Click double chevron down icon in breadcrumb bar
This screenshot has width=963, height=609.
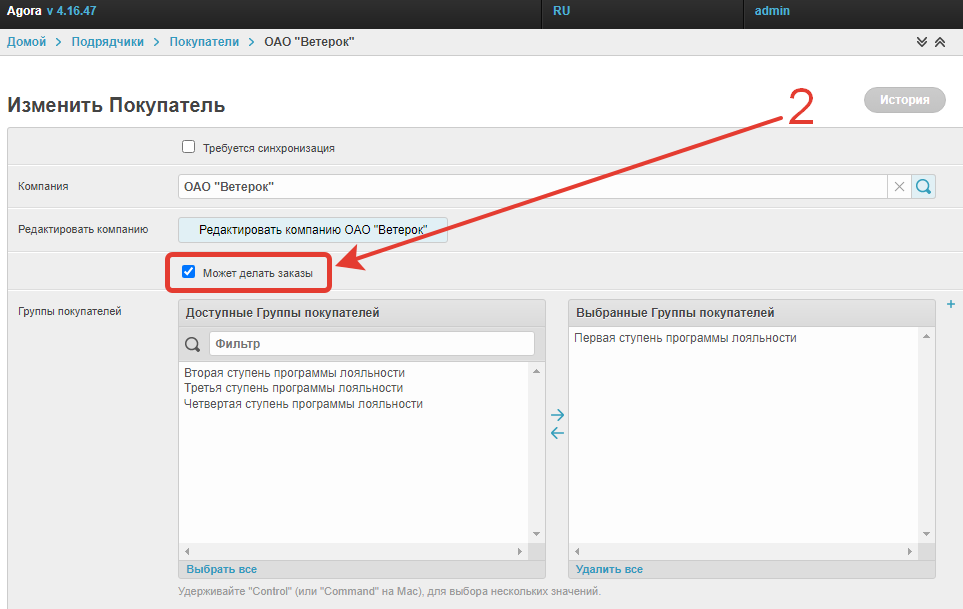pos(921,42)
